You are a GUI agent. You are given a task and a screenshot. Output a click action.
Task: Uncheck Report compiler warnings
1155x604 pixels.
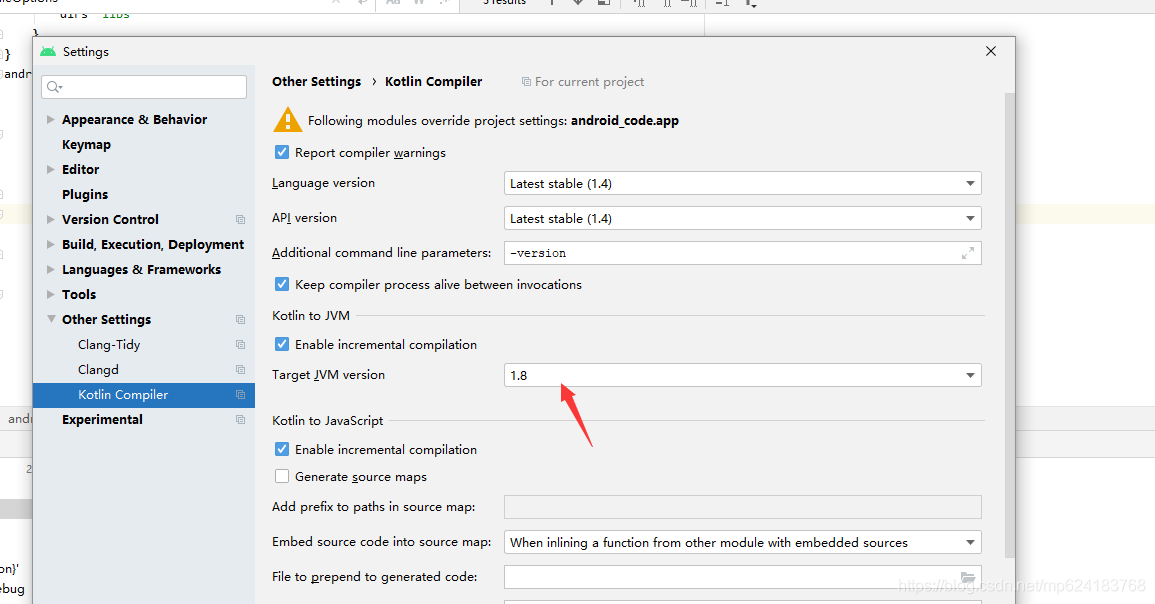point(281,152)
